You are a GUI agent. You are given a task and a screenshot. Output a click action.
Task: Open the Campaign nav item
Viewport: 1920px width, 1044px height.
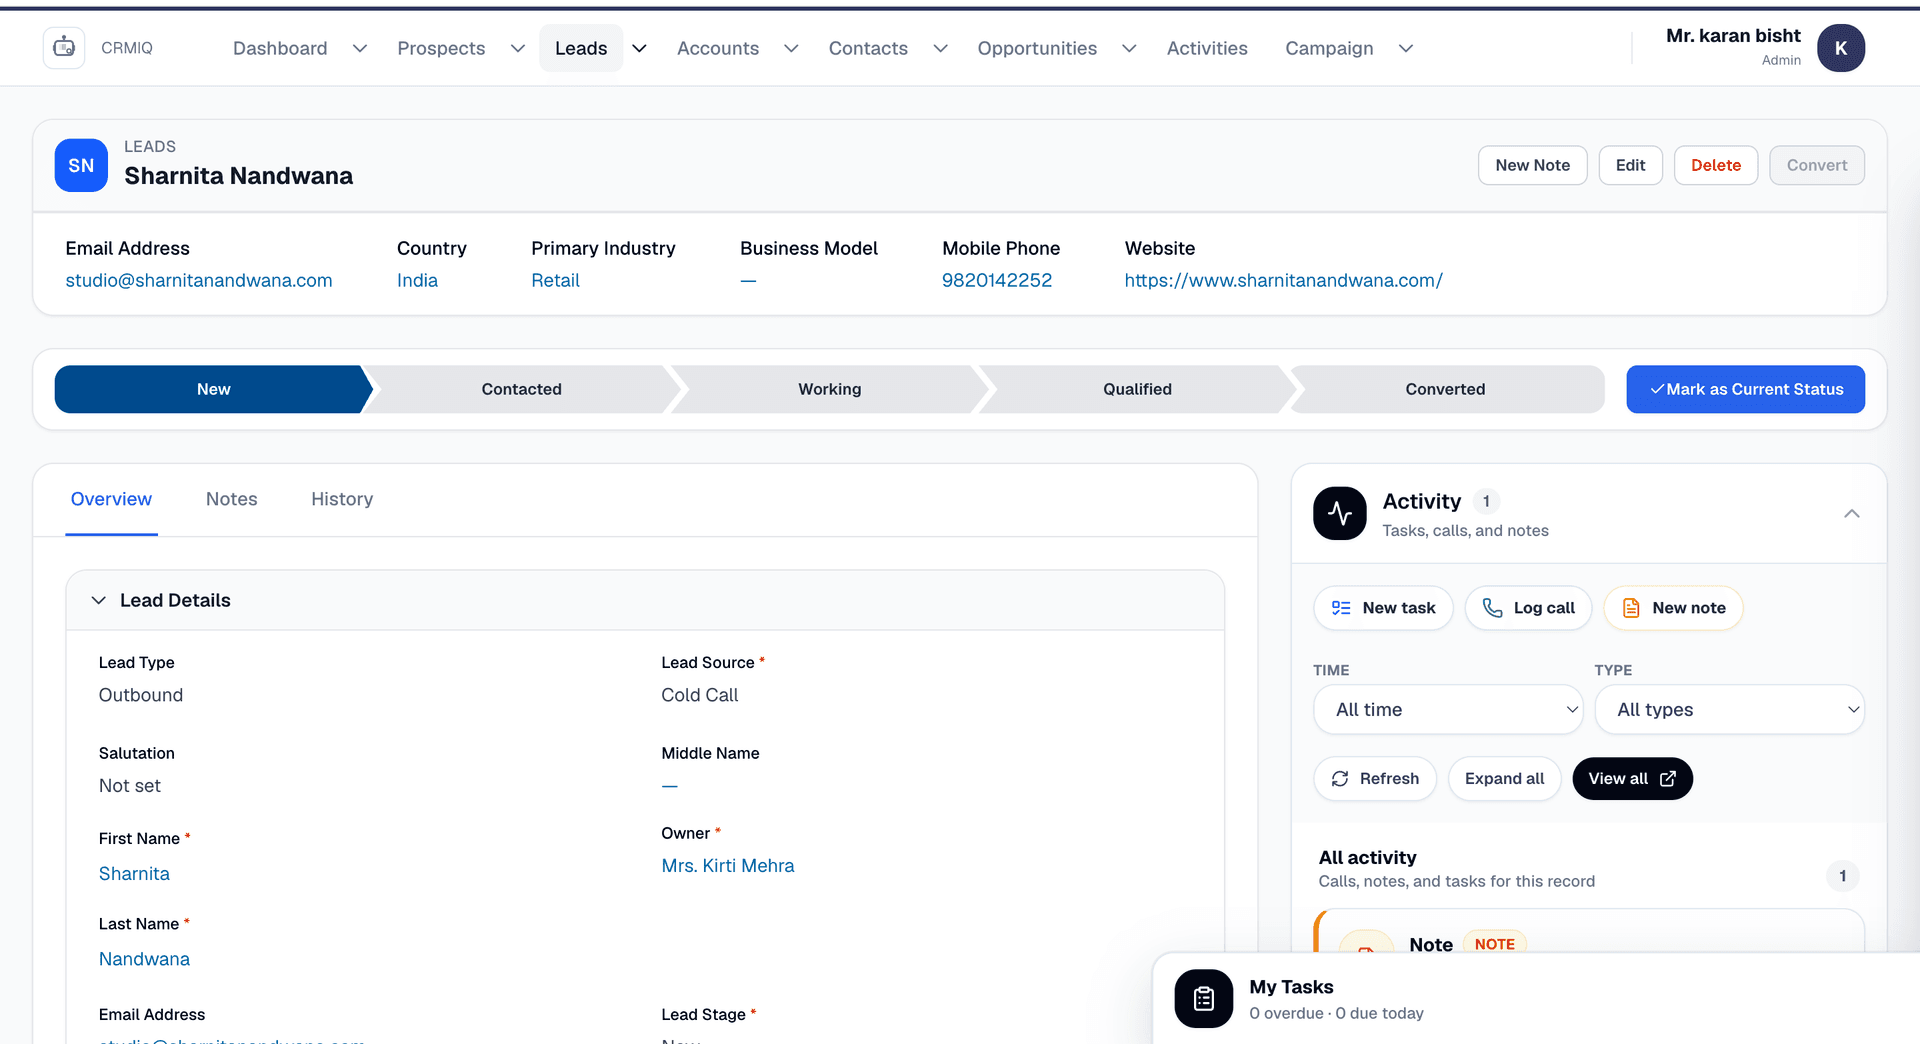pos(1329,48)
